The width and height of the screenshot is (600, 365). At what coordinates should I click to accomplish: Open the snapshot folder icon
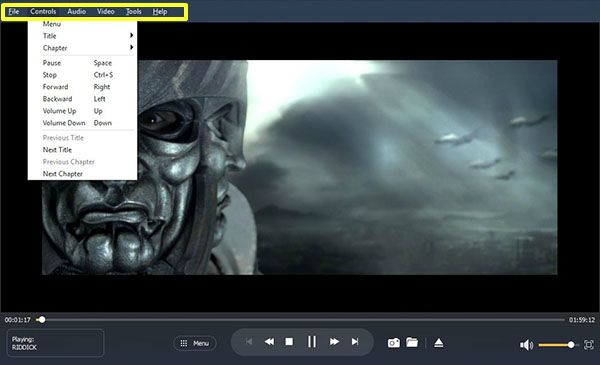coord(412,342)
